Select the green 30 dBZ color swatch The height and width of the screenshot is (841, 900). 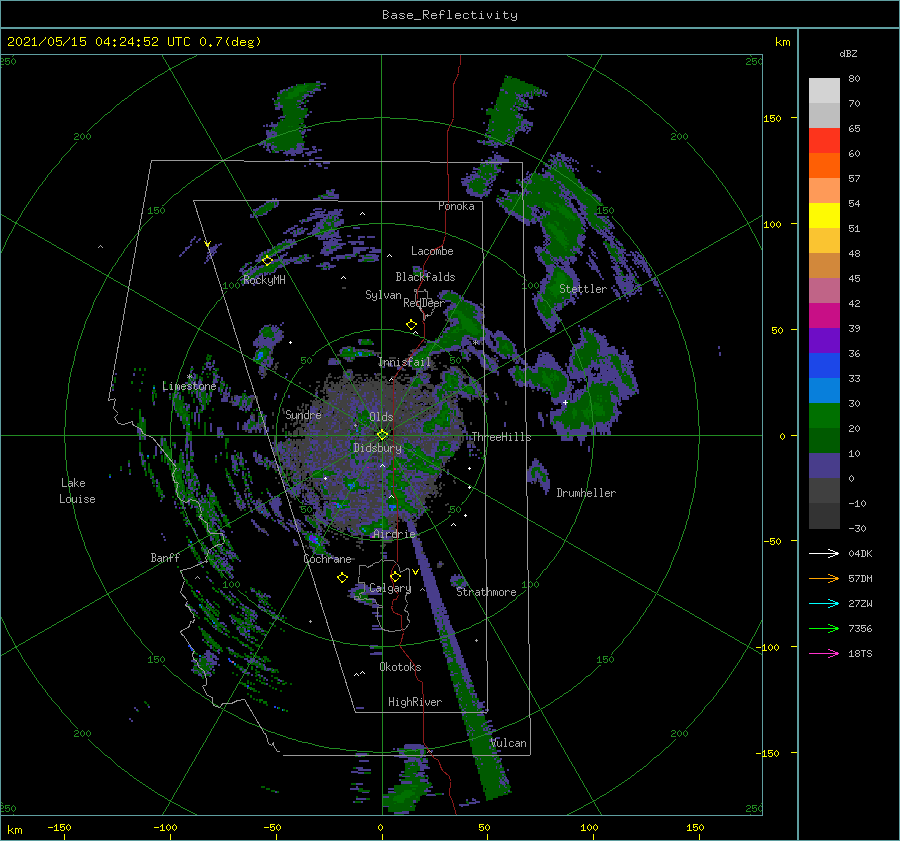(824, 416)
